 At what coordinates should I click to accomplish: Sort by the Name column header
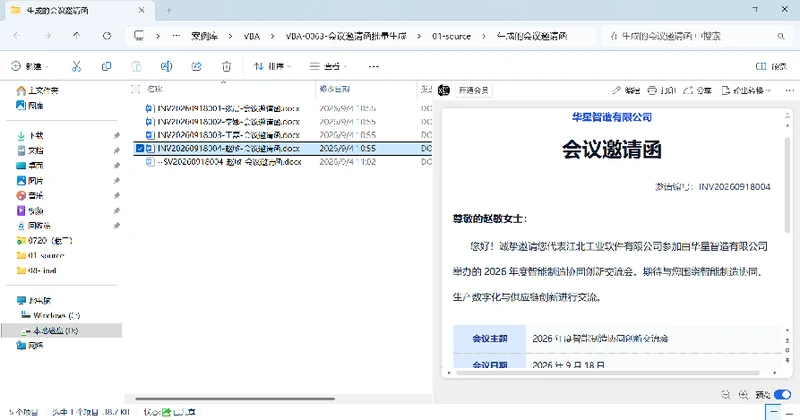pos(223,89)
